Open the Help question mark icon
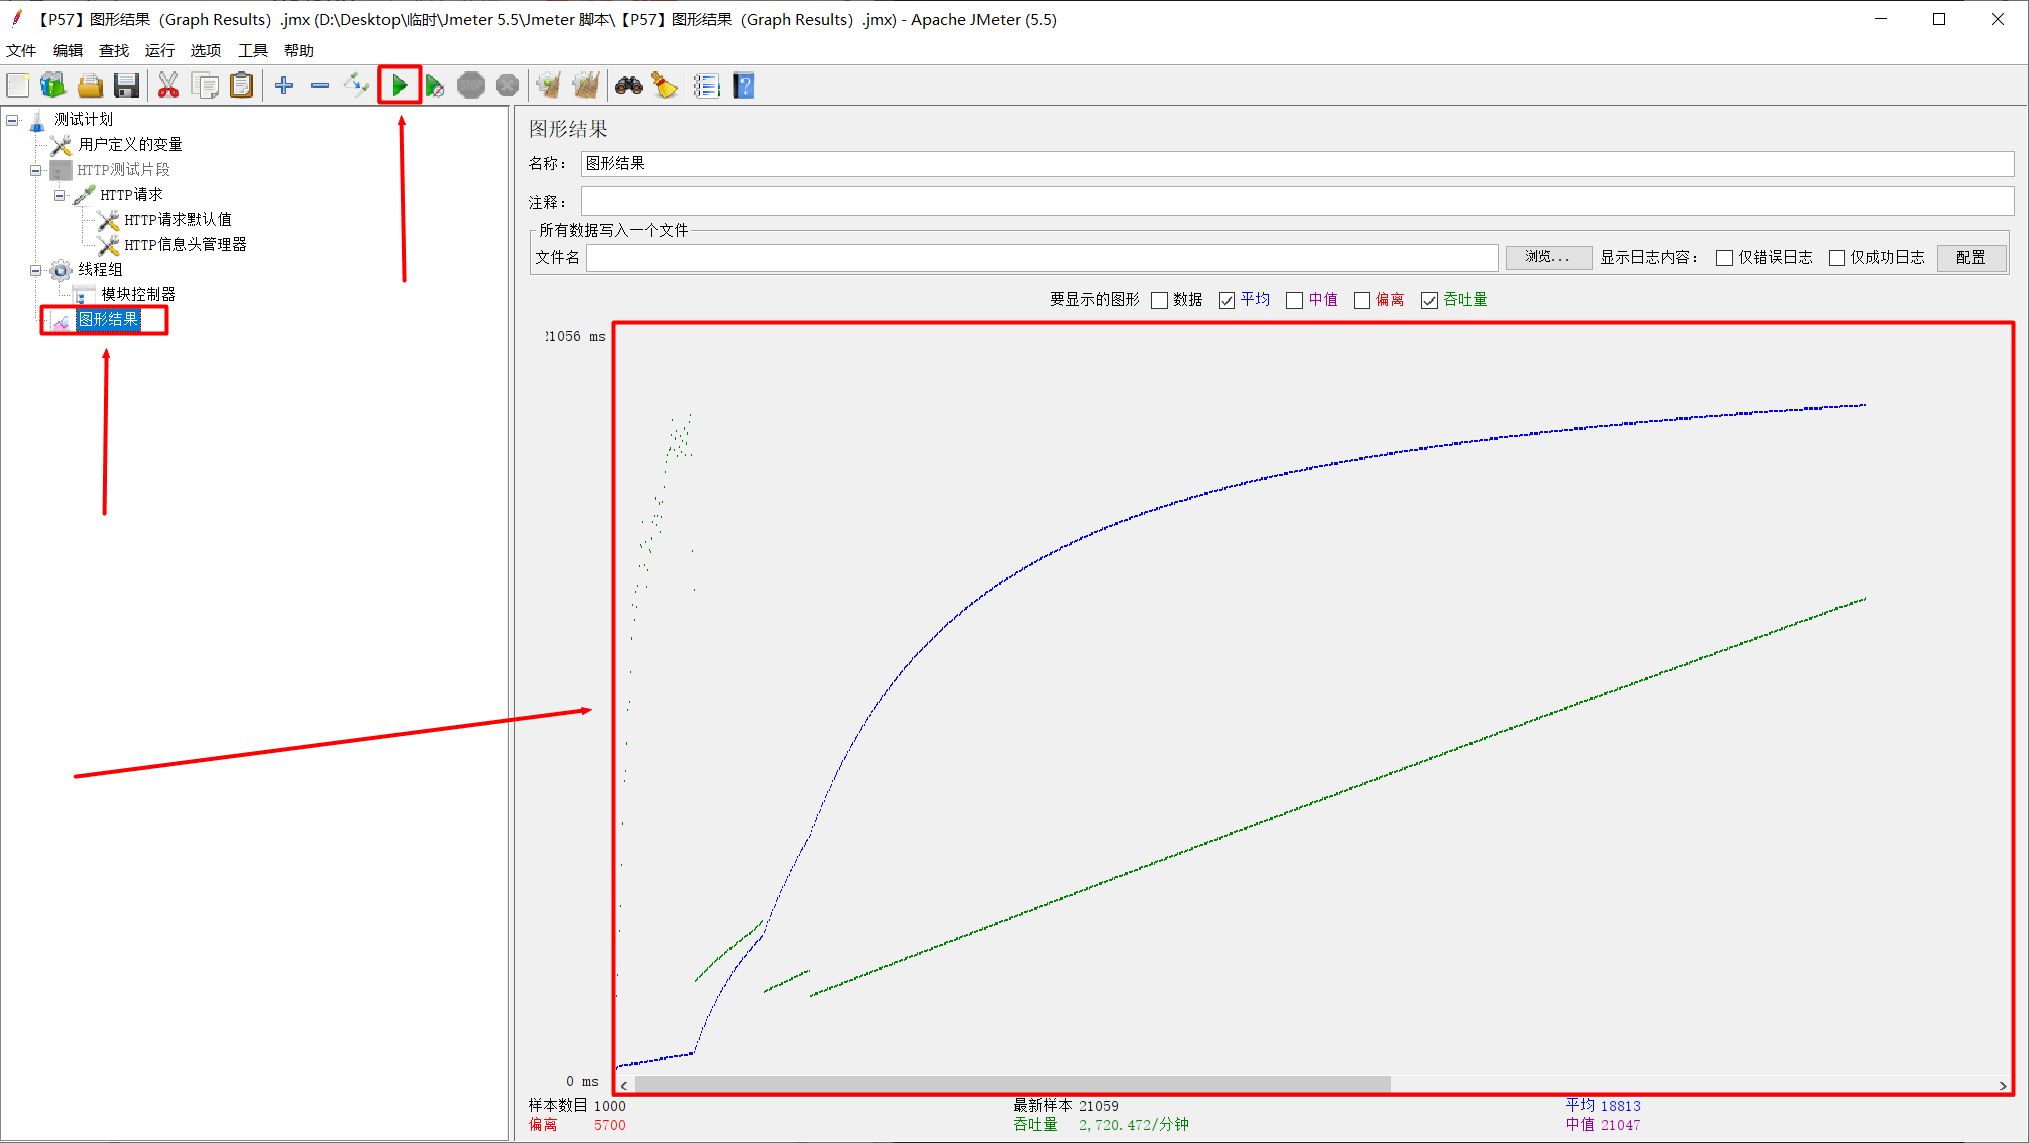This screenshot has height=1143, width=2029. 744,86
